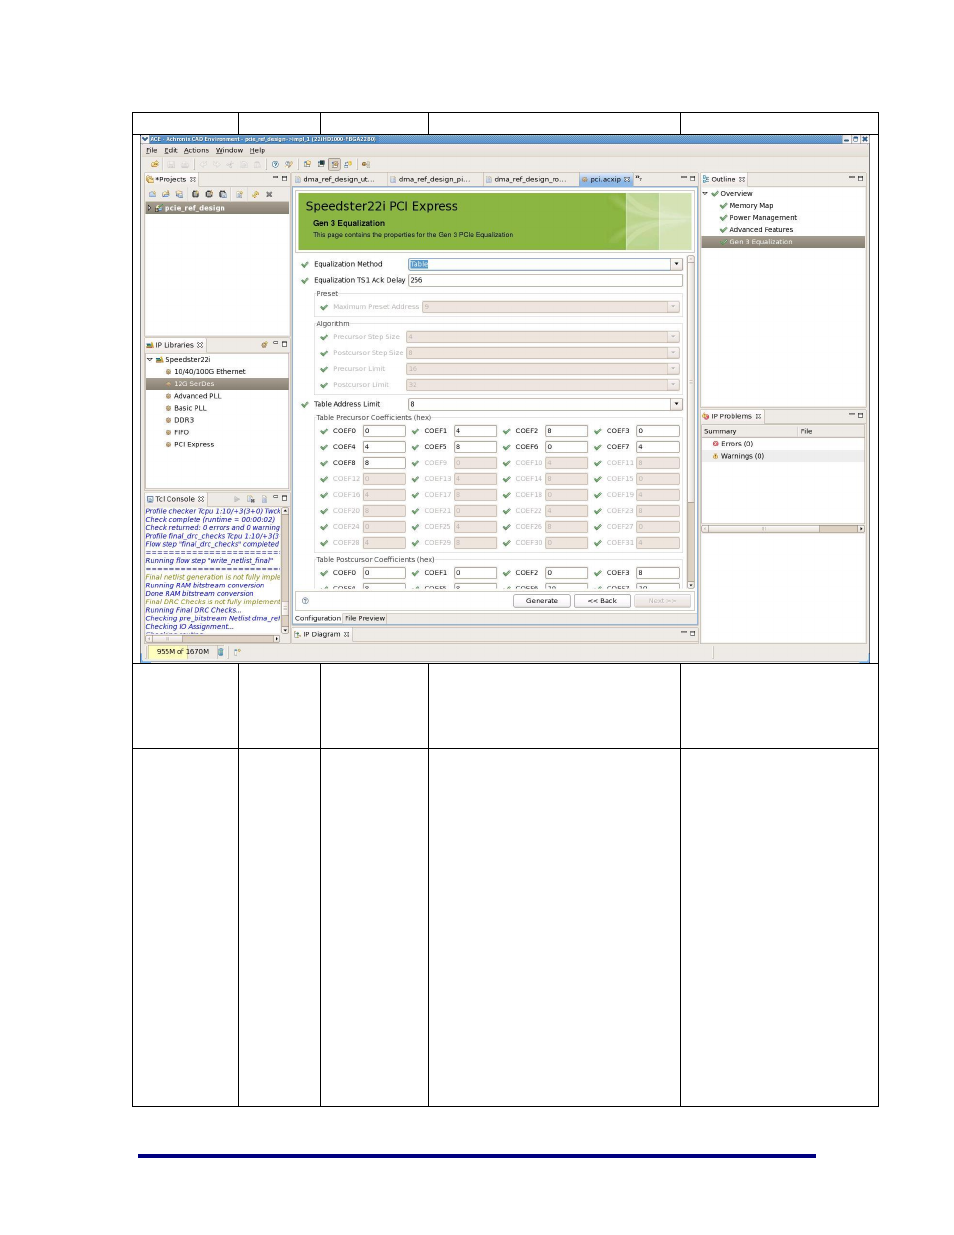Close the IP Problems view tab X
This screenshot has width=954, height=1235.
point(758,416)
